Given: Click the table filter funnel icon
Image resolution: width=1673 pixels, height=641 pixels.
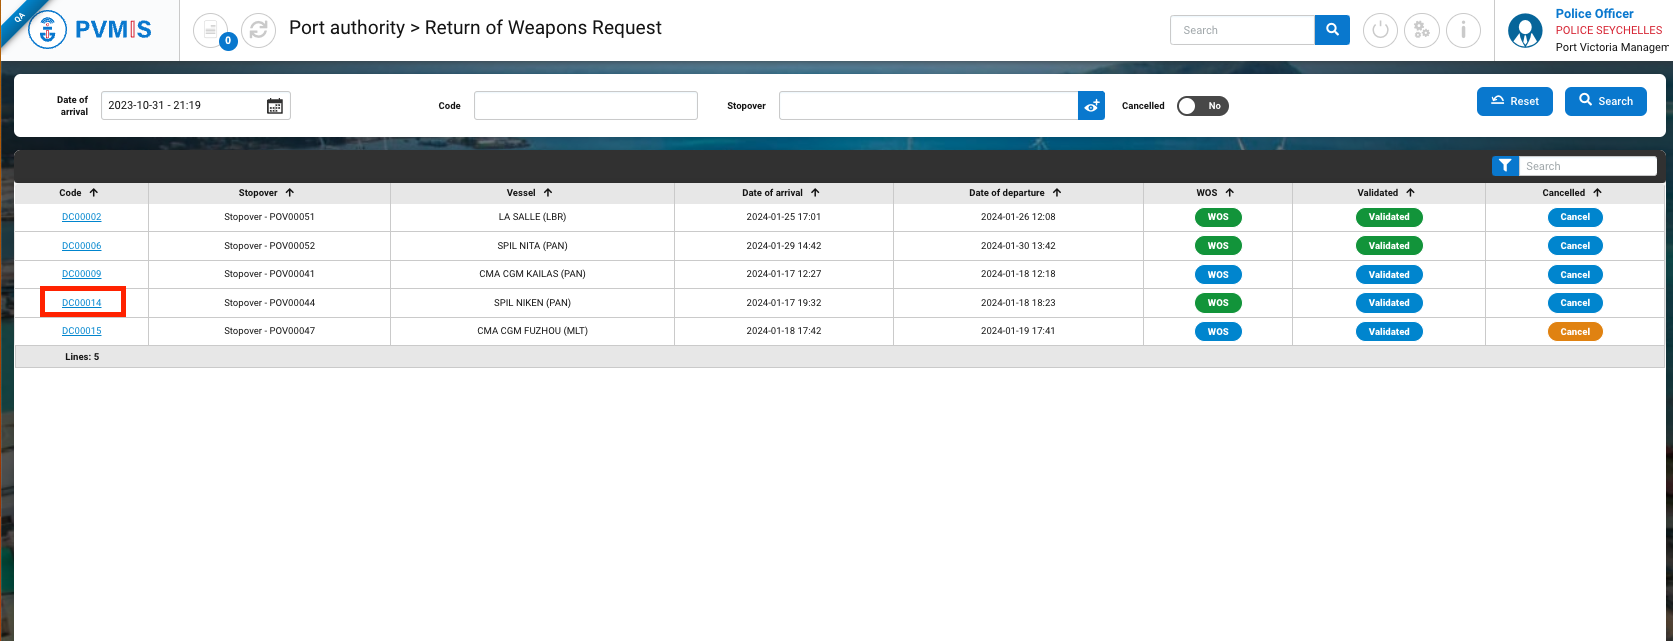Looking at the screenshot, I should tap(1505, 166).
